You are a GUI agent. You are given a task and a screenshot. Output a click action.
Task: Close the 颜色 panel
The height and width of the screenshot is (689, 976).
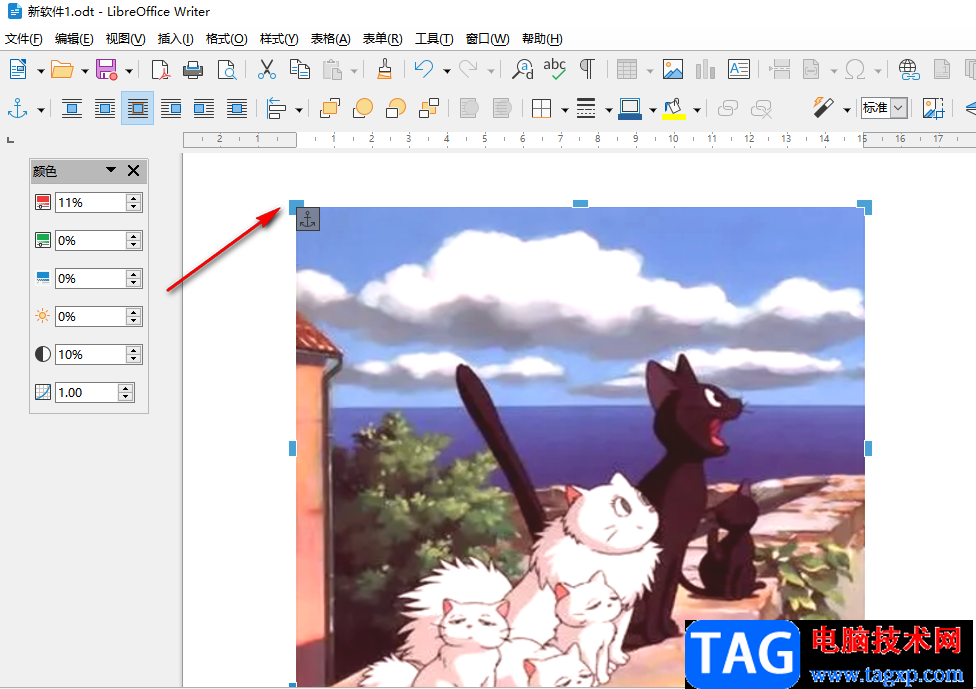[x=133, y=171]
